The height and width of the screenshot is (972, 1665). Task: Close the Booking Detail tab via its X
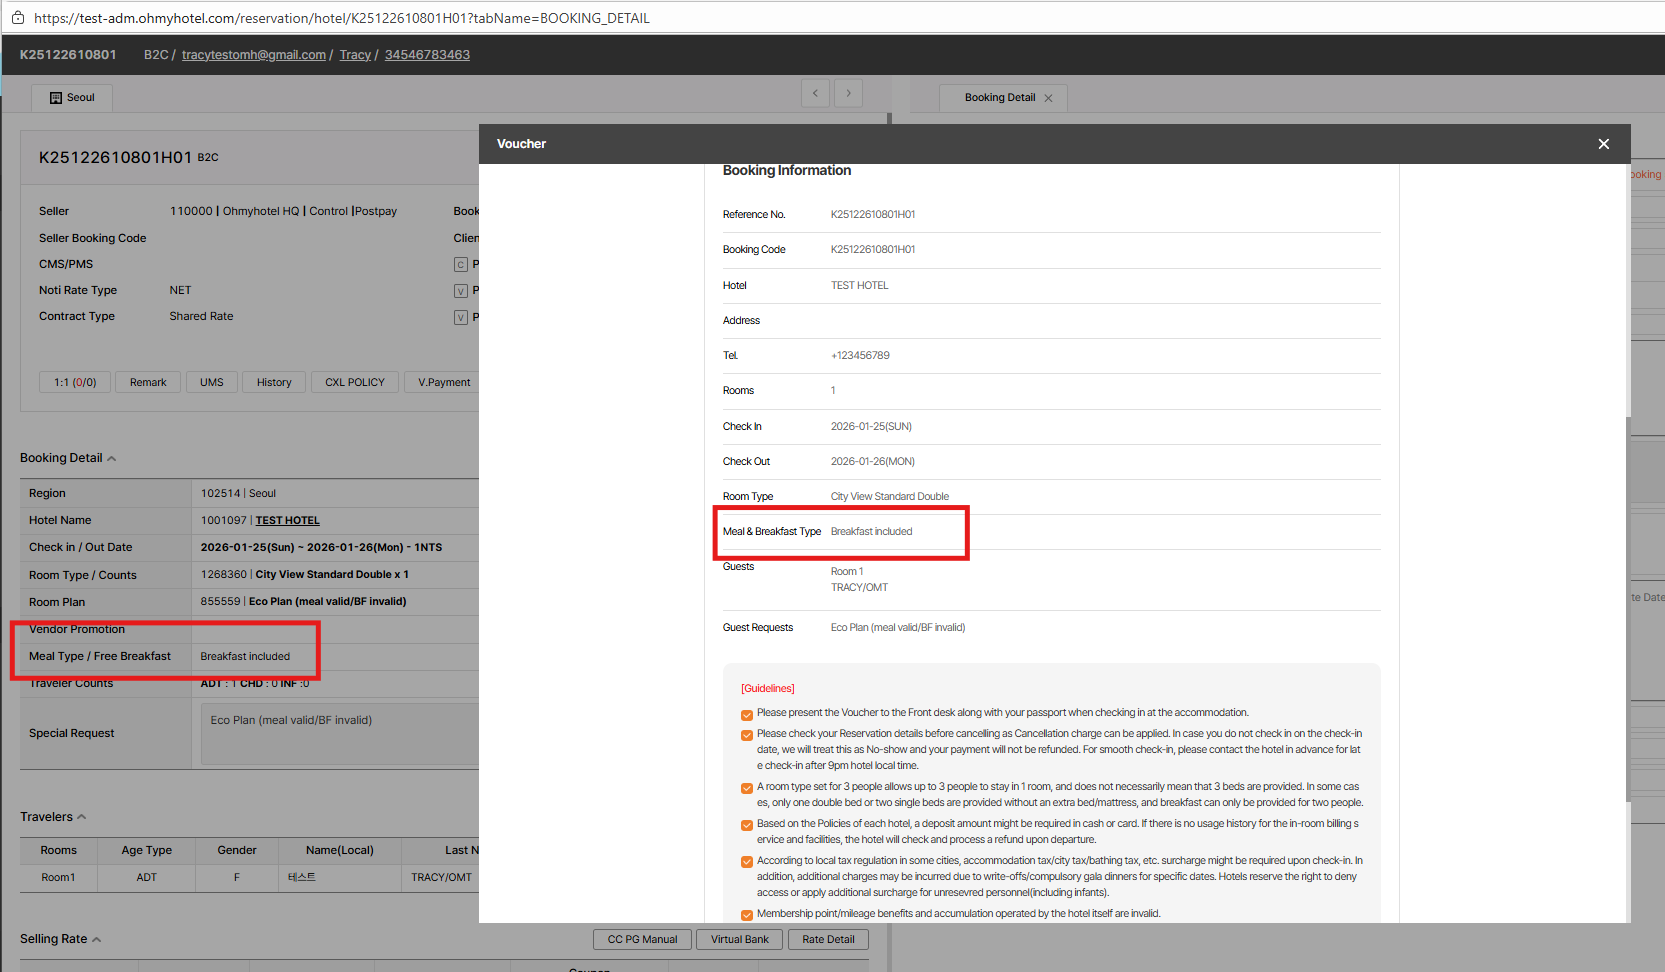pos(1048,98)
